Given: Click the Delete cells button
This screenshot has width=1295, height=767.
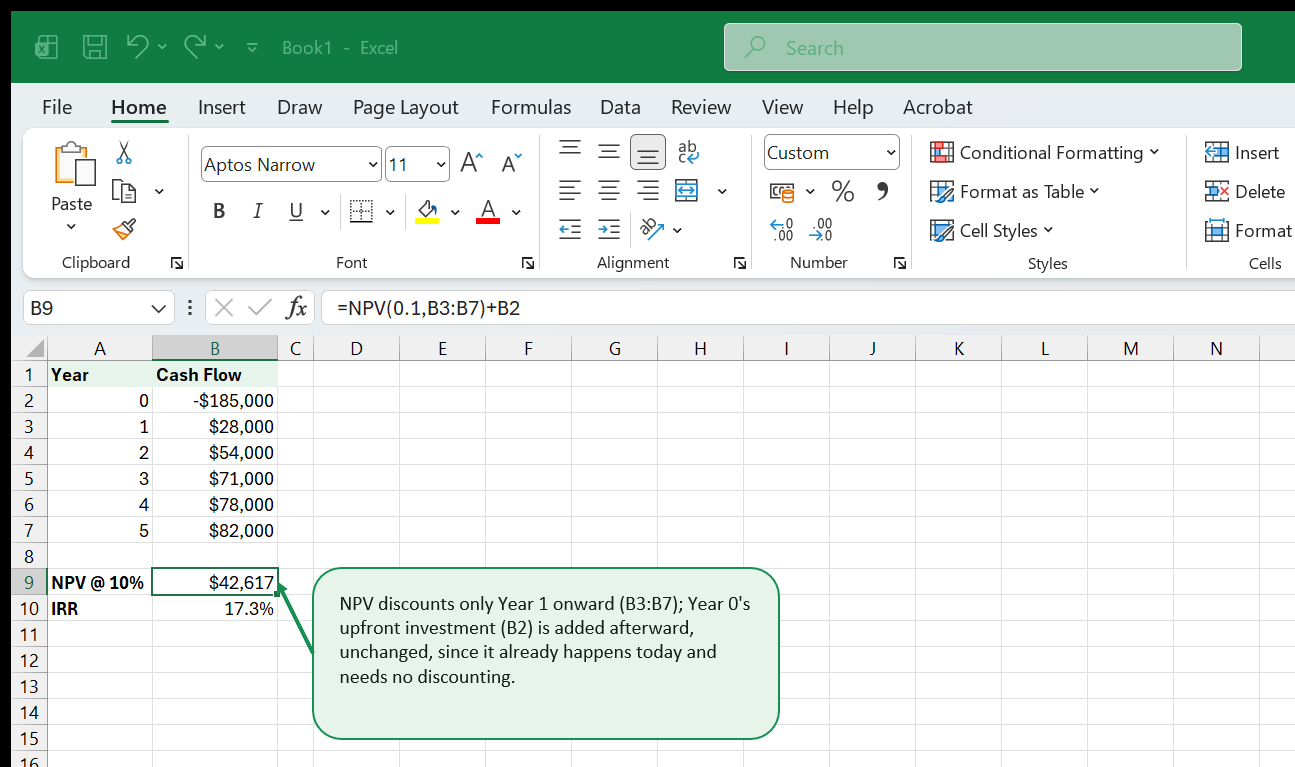Looking at the screenshot, I should [1245, 191].
